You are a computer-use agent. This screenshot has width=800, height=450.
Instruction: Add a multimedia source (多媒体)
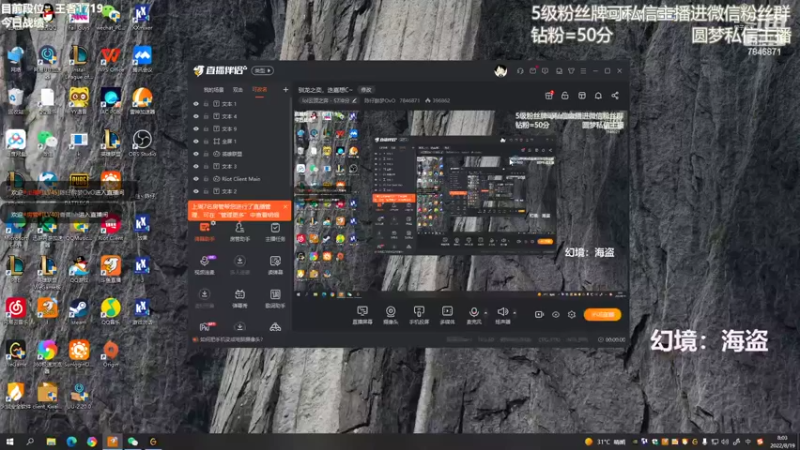click(447, 315)
